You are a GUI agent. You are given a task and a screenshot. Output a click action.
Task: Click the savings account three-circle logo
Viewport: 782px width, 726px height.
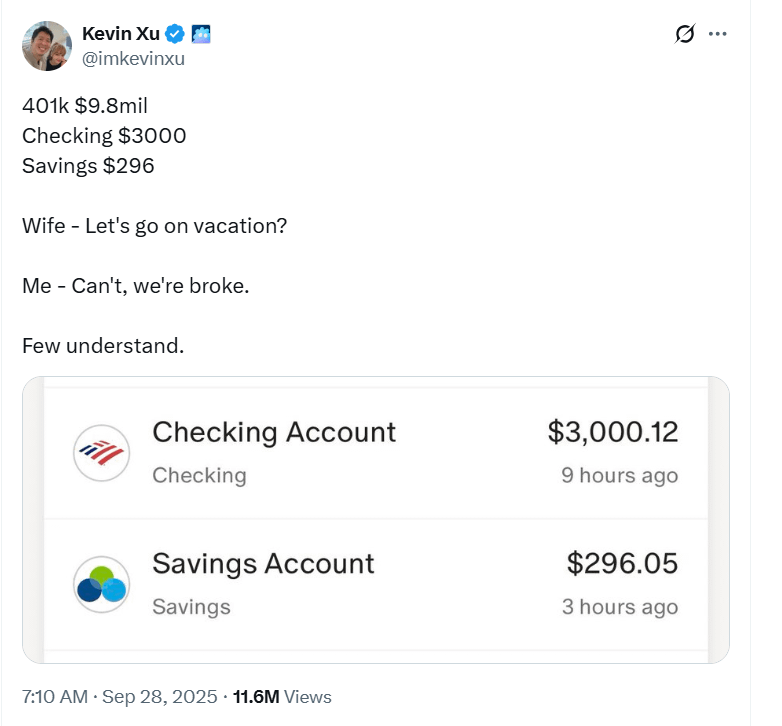pyautogui.click(x=102, y=584)
